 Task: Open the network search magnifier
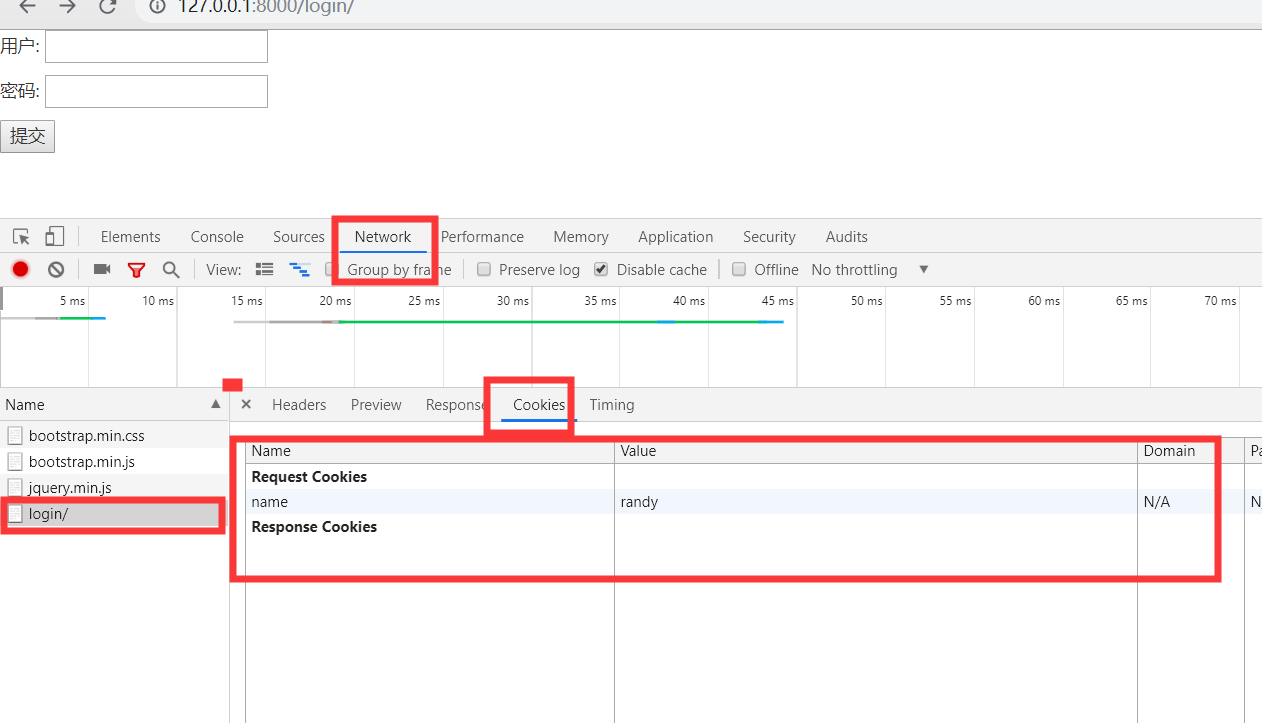click(171, 269)
